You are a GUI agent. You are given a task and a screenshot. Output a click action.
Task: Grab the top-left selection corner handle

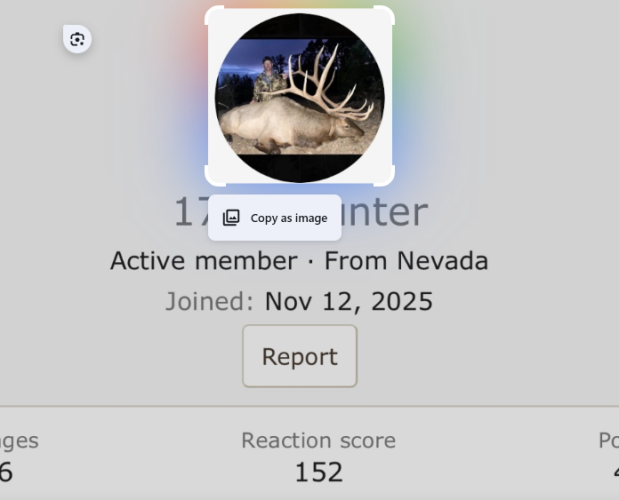(x=214, y=15)
